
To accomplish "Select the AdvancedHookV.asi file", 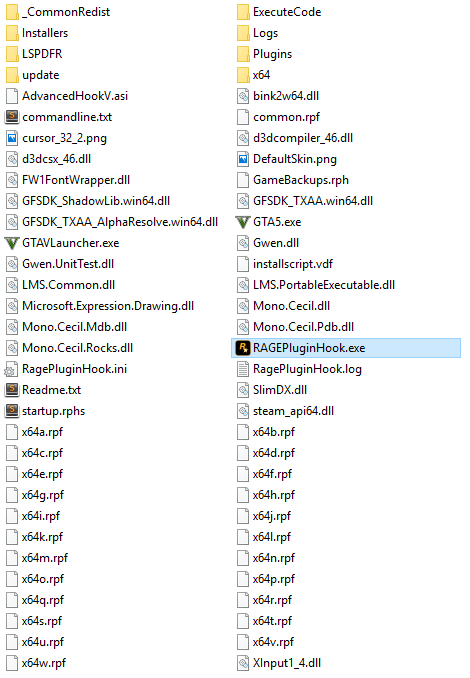I will pyautogui.click(x=67, y=96).
